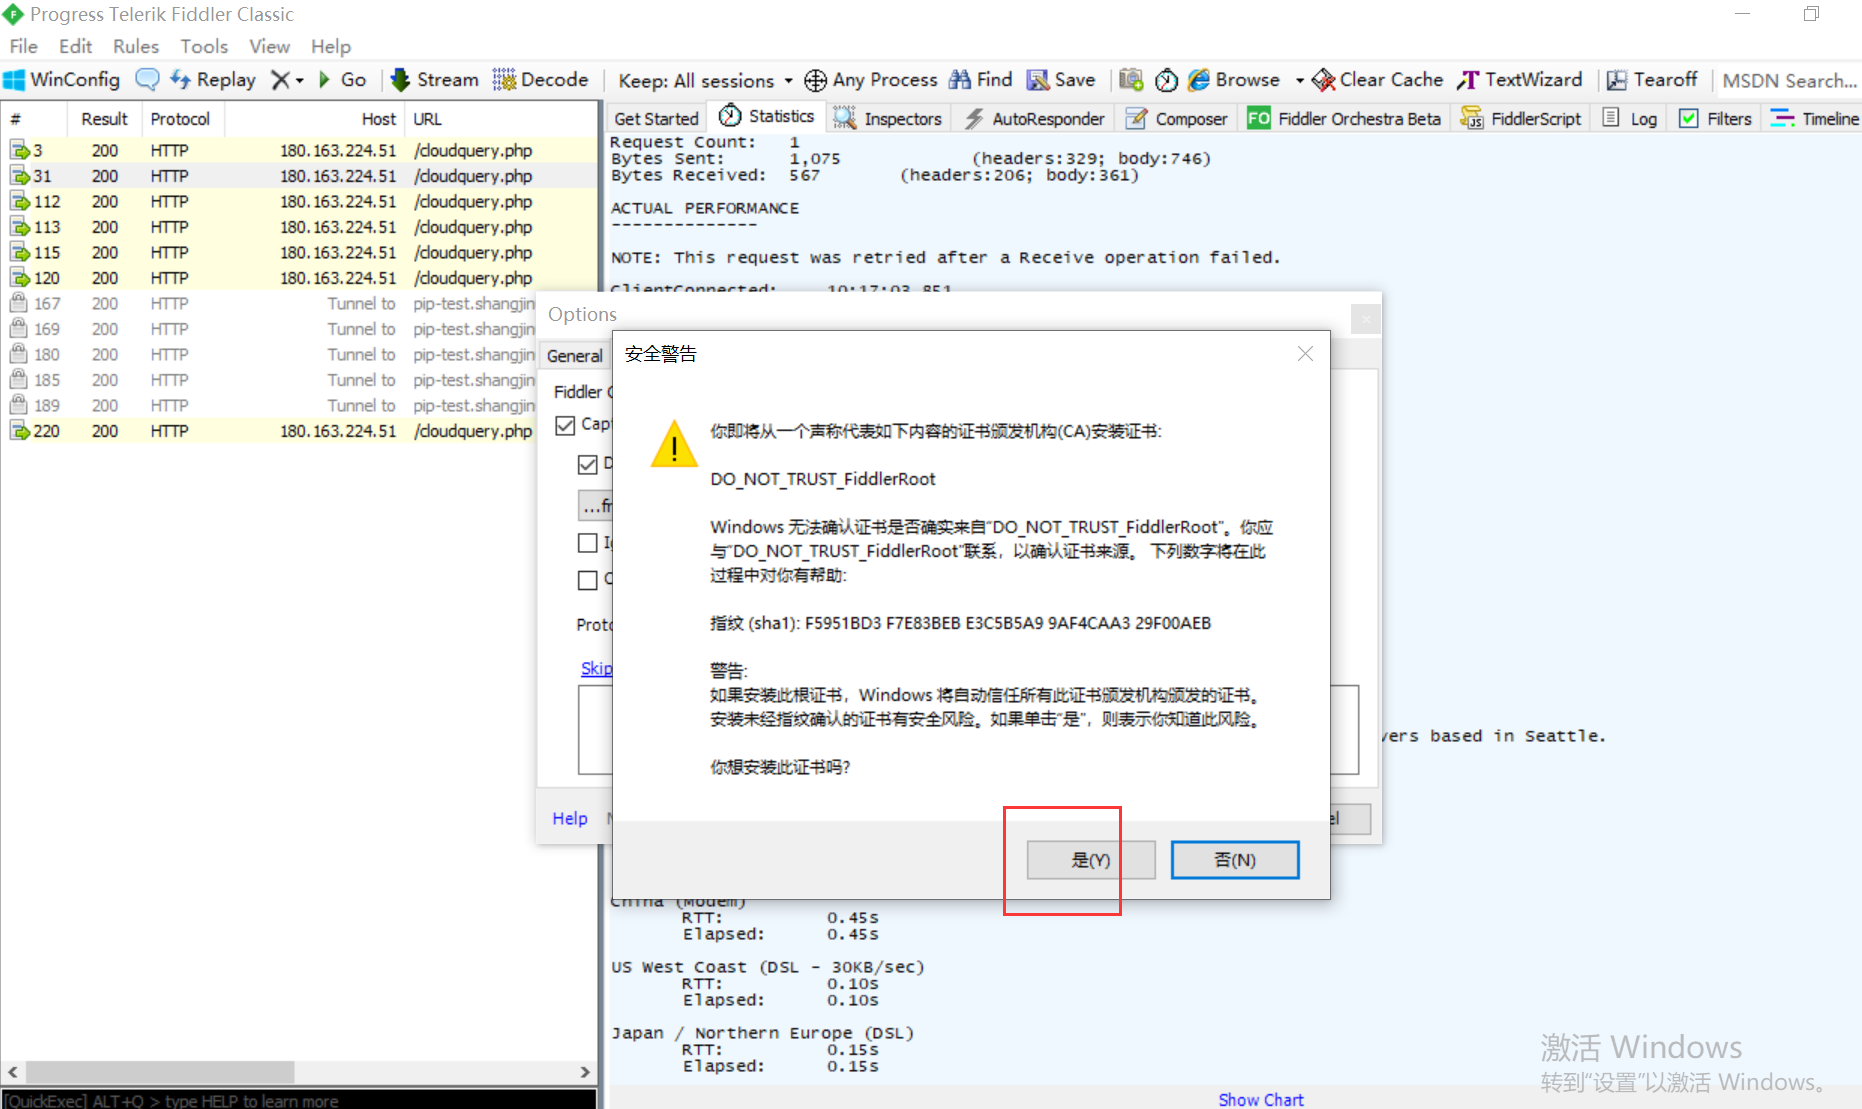Viewport: 1862px width, 1109px height.
Task: Switch to the Log tab
Action: coord(1630,118)
